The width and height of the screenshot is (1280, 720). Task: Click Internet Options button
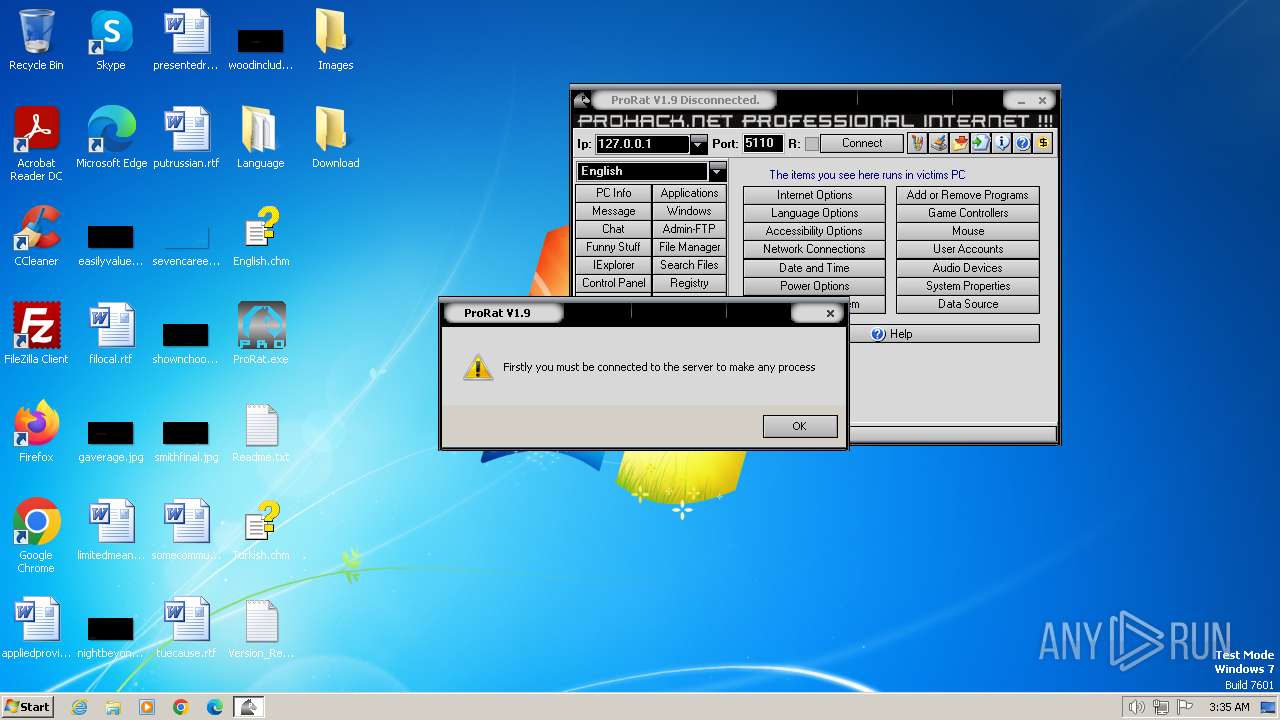click(x=814, y=195)
